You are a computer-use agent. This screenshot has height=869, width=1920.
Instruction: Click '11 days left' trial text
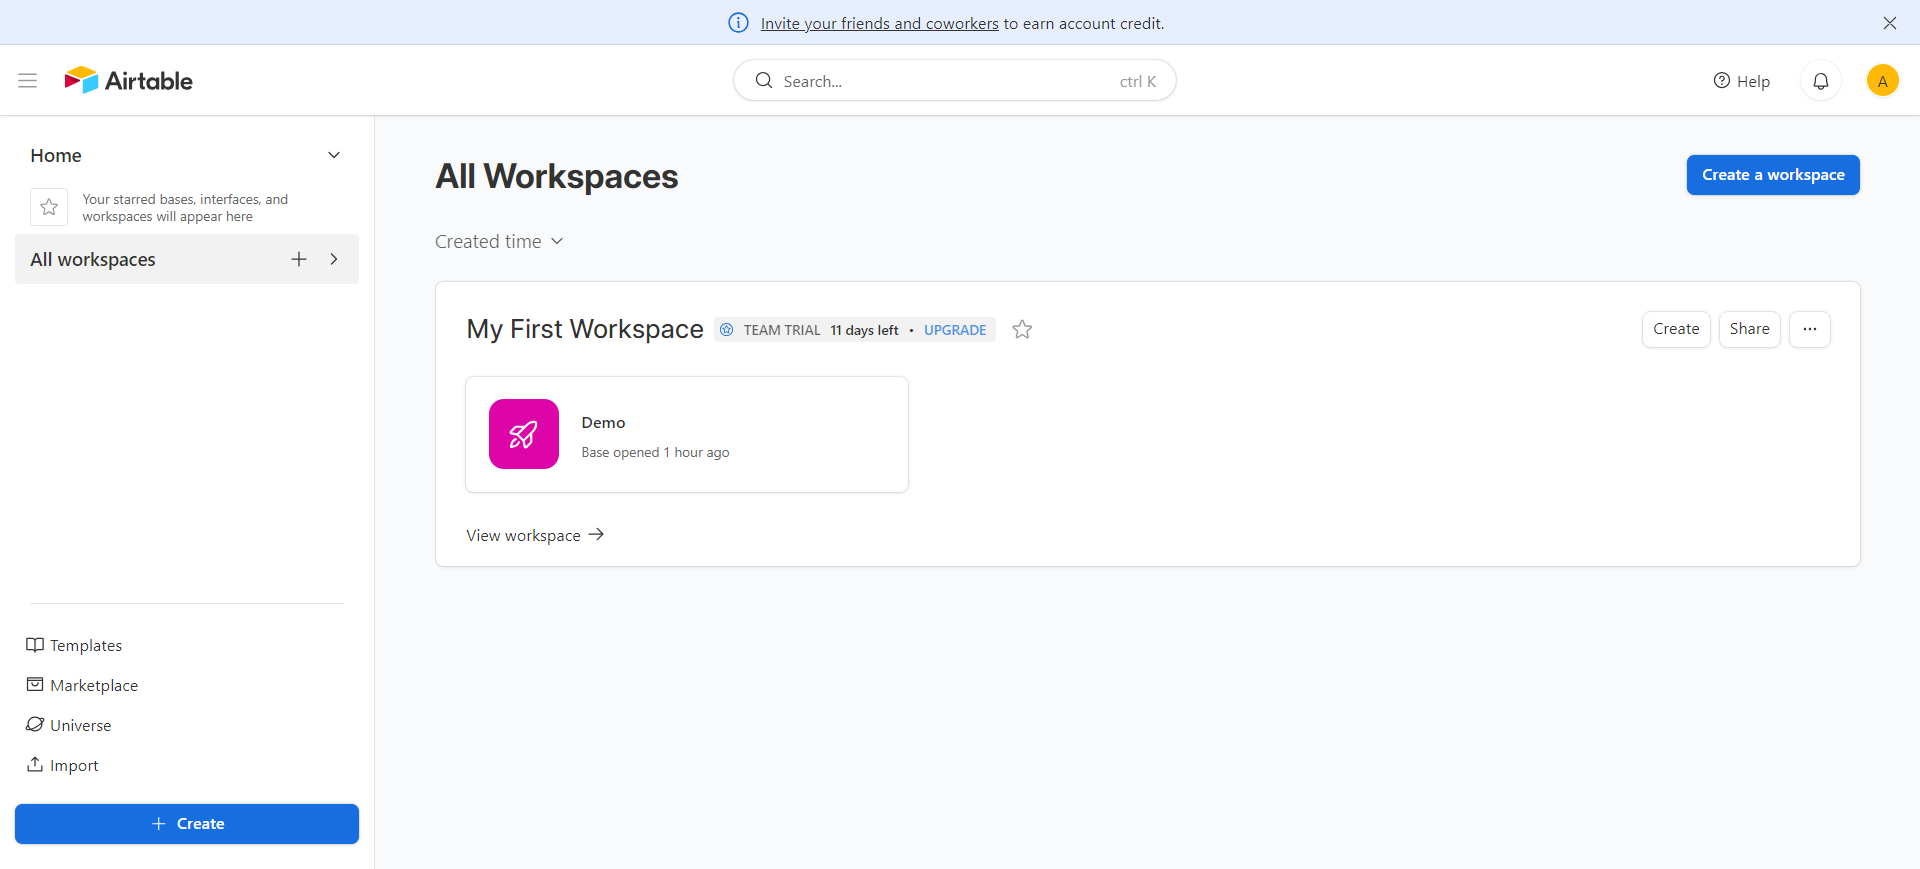coord(865,330)
